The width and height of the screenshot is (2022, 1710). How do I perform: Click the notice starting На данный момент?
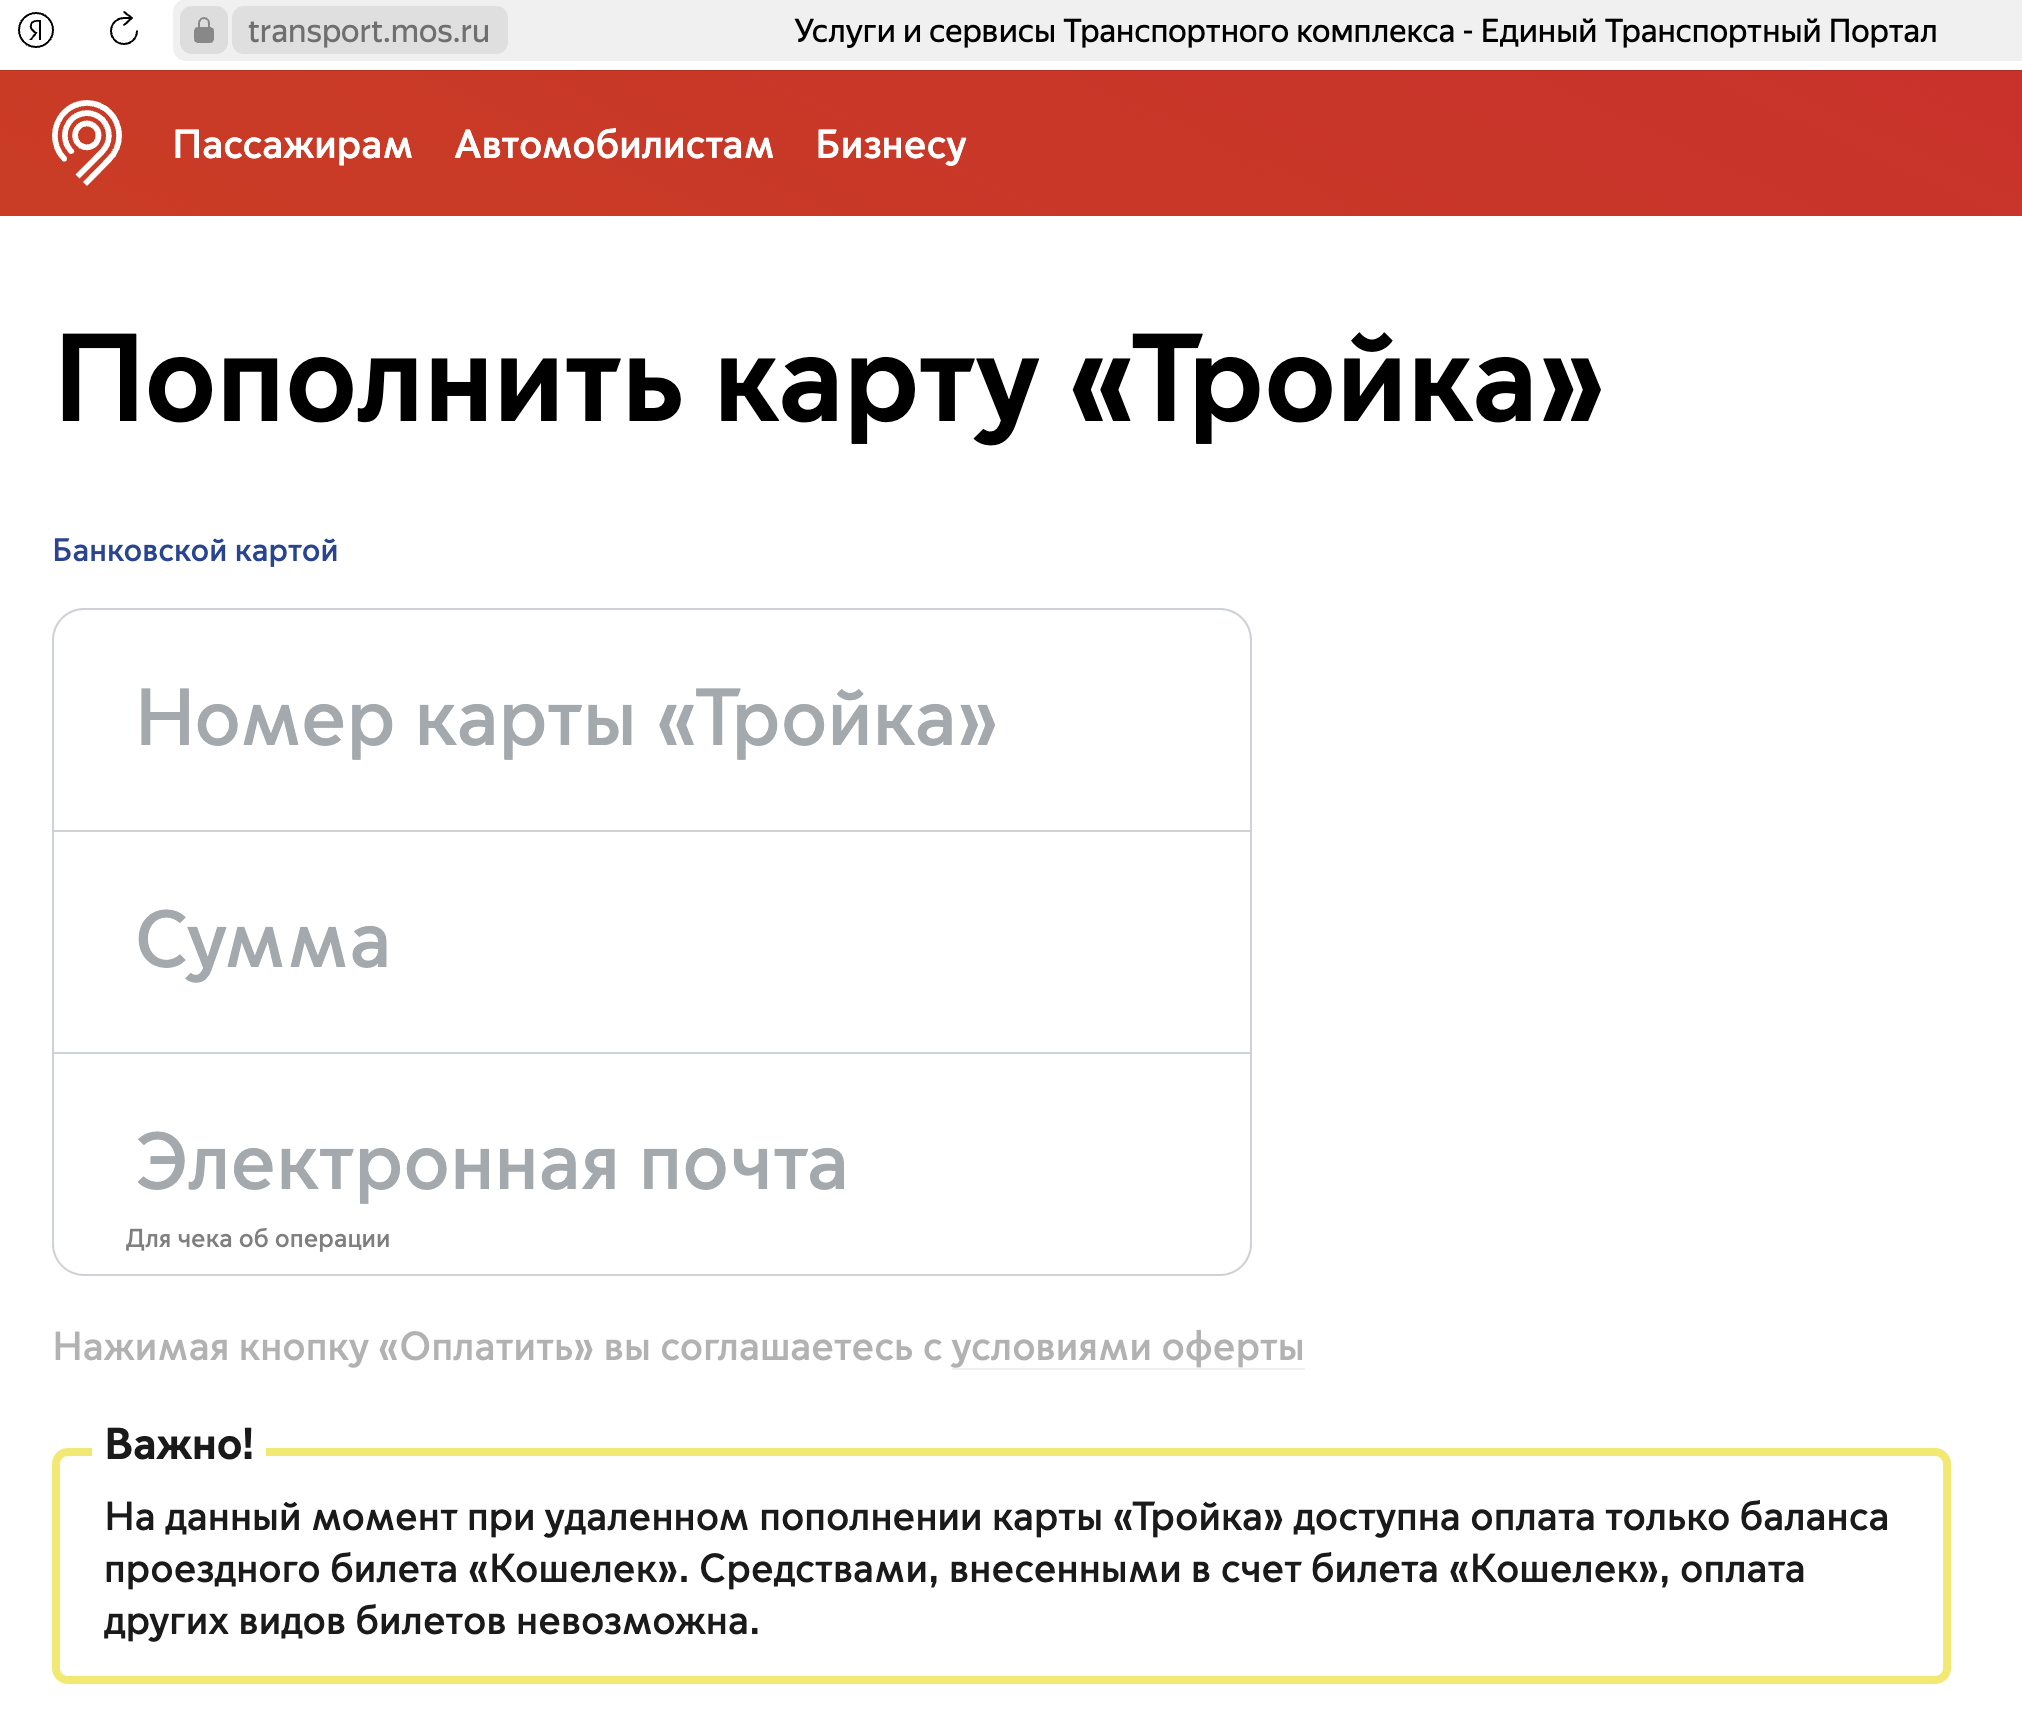pyautogui.click(x=996, y=1568)
